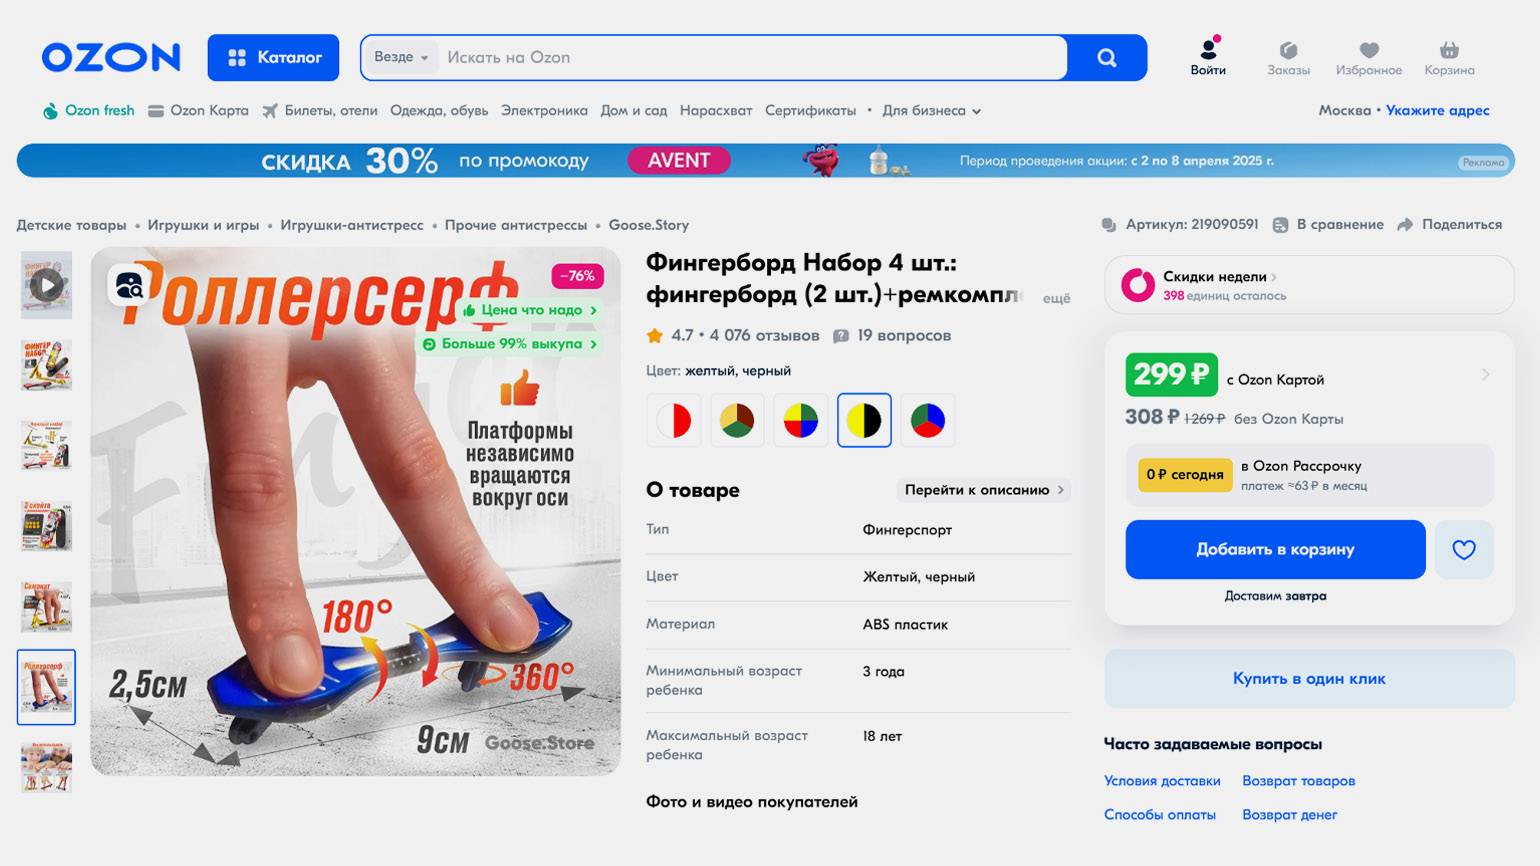Screen dimensions: 1540x866
Task: Open the Электроника category
Action: pos(544,111)
